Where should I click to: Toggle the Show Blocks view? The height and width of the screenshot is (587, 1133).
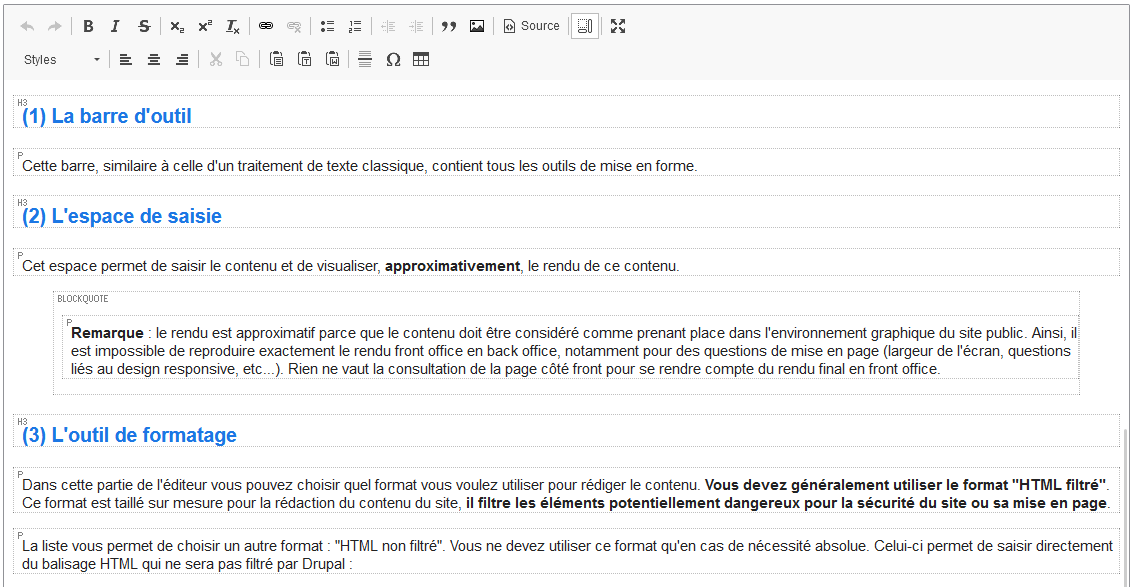click(585, 25)
